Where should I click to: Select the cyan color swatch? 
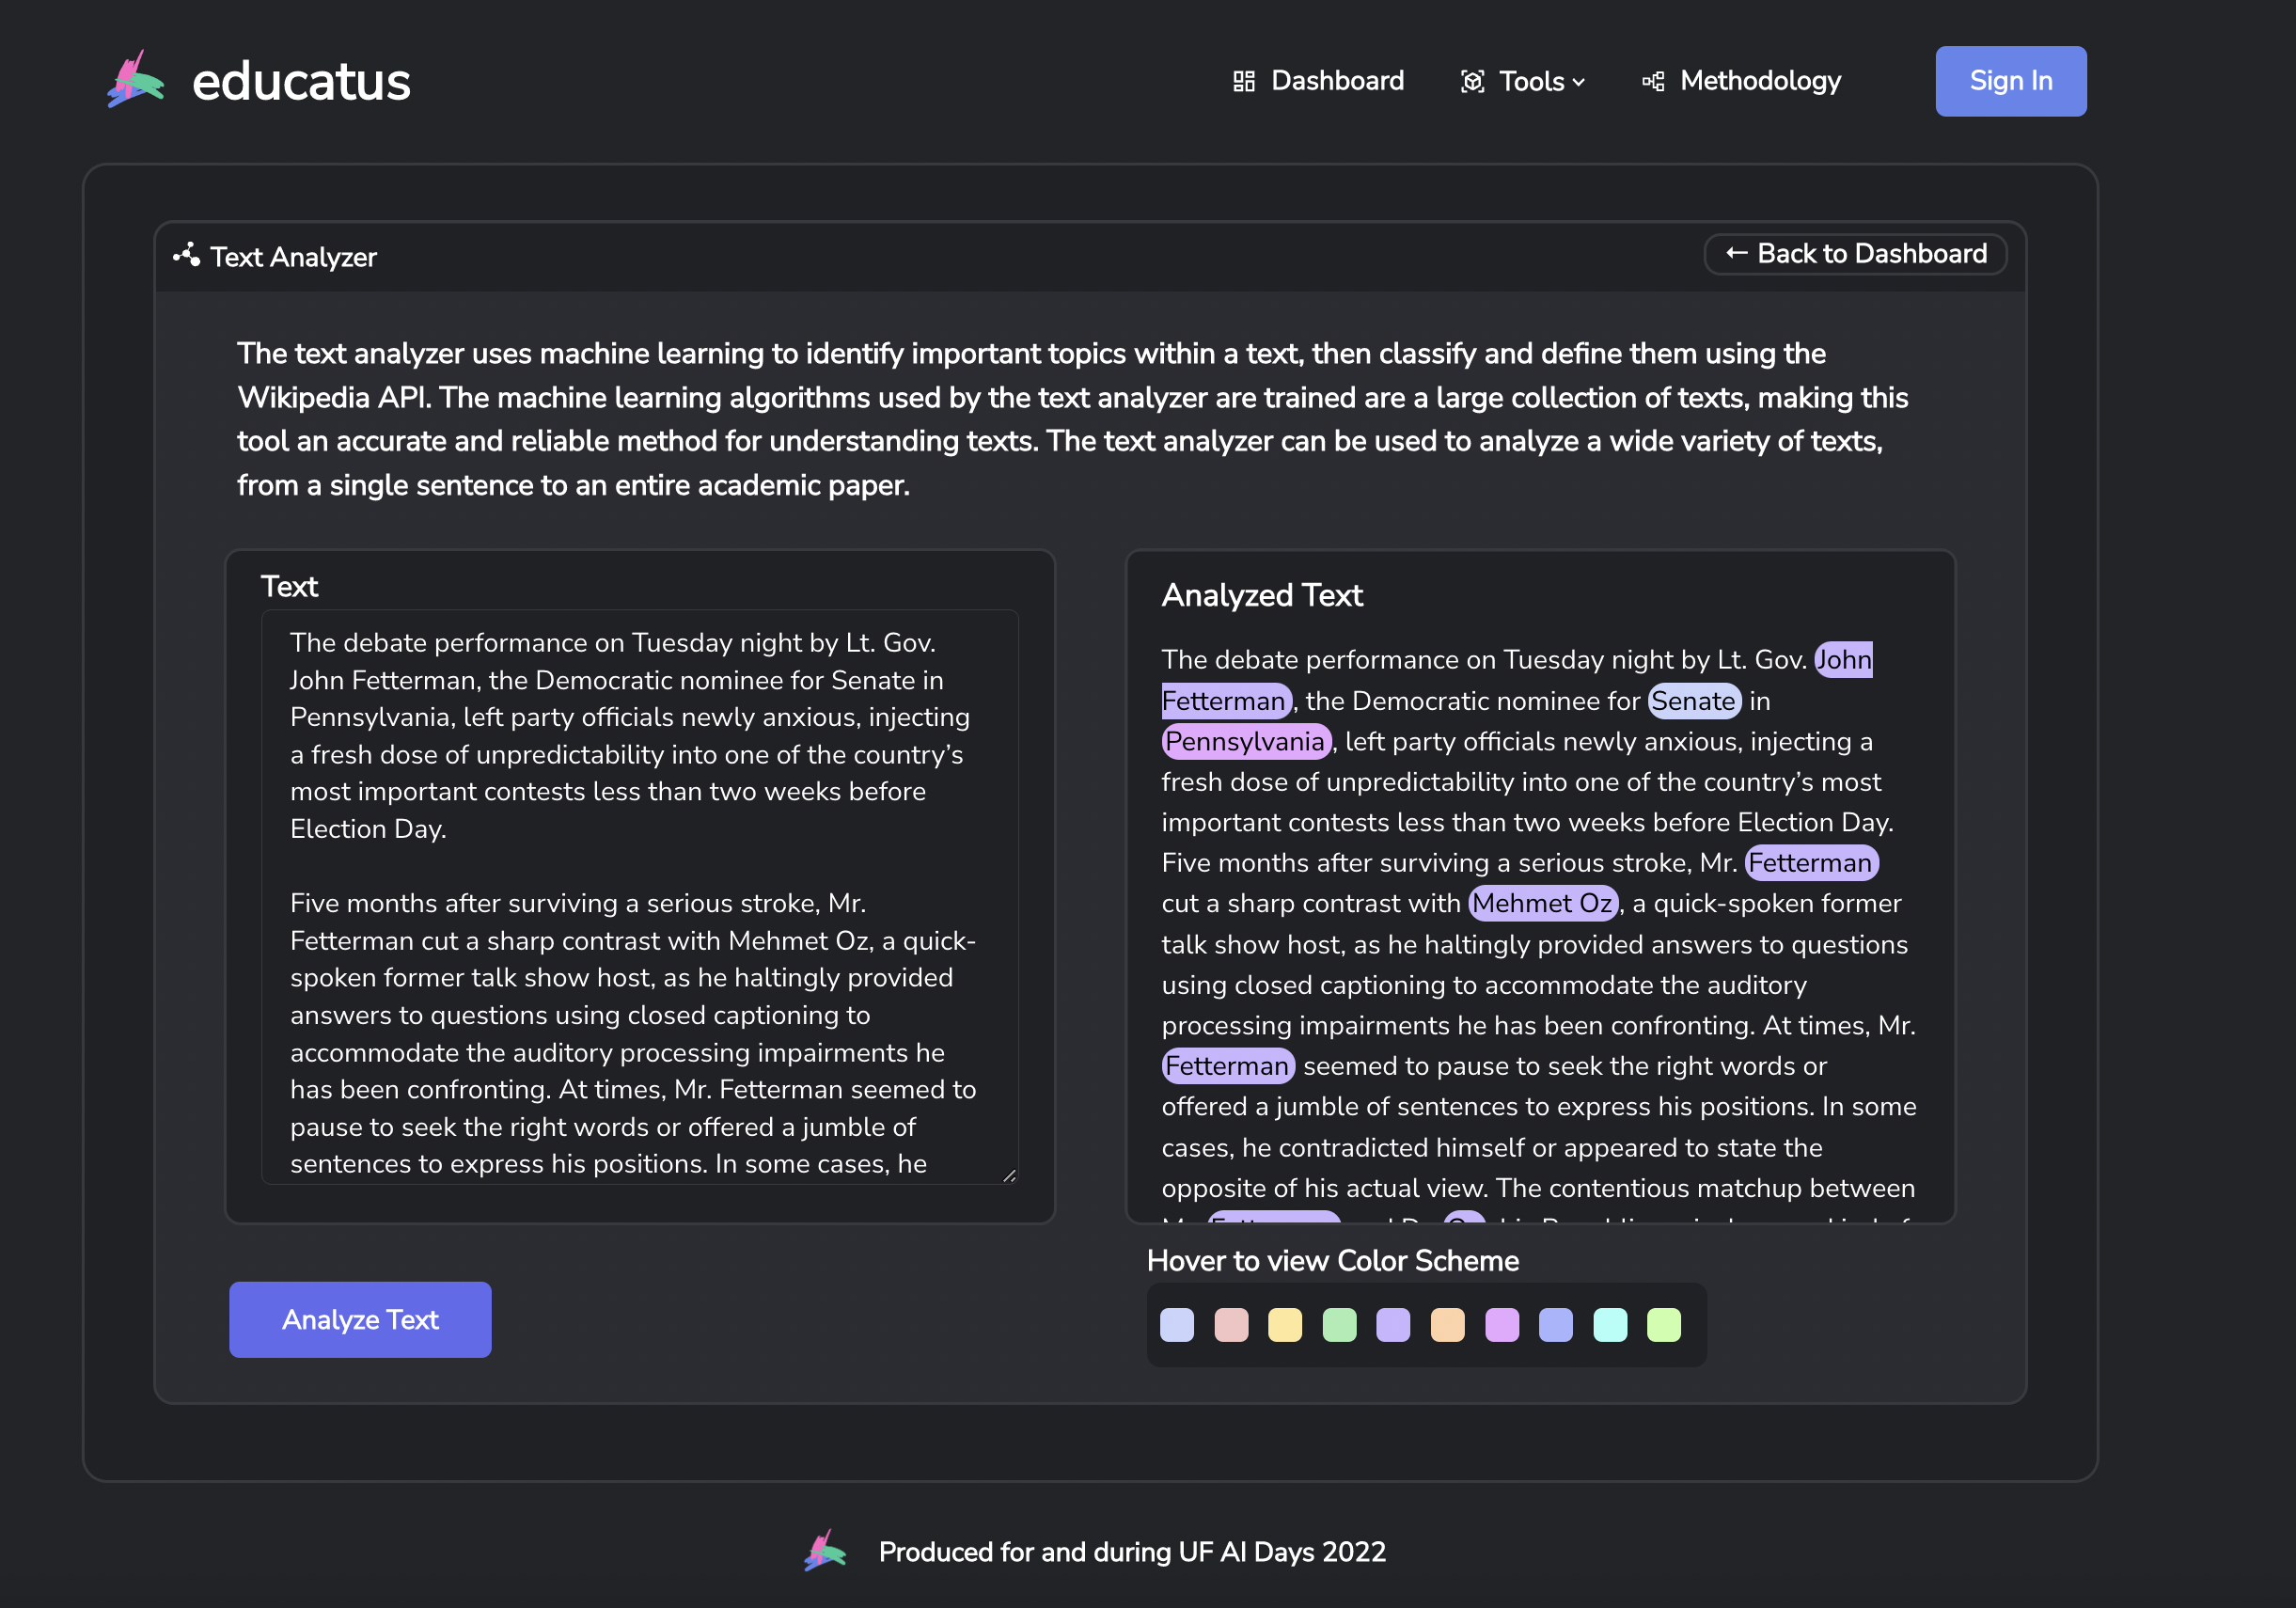pos(1609,1324)
